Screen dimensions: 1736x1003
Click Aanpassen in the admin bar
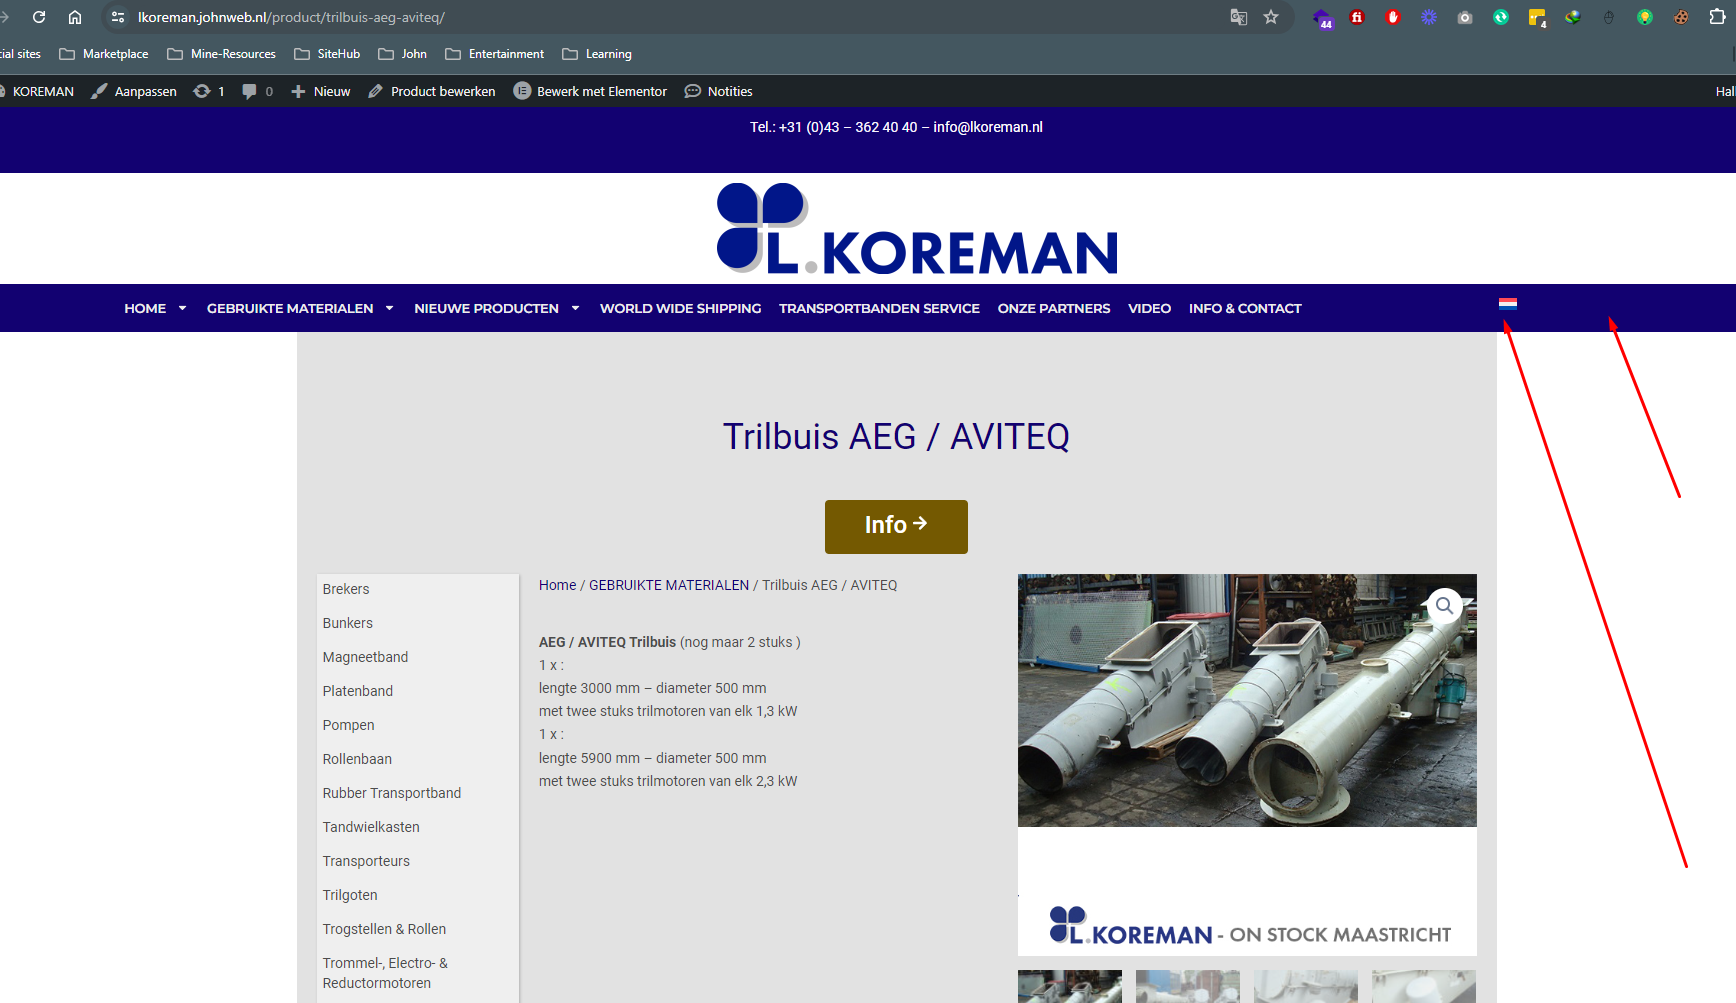(134, 91)
